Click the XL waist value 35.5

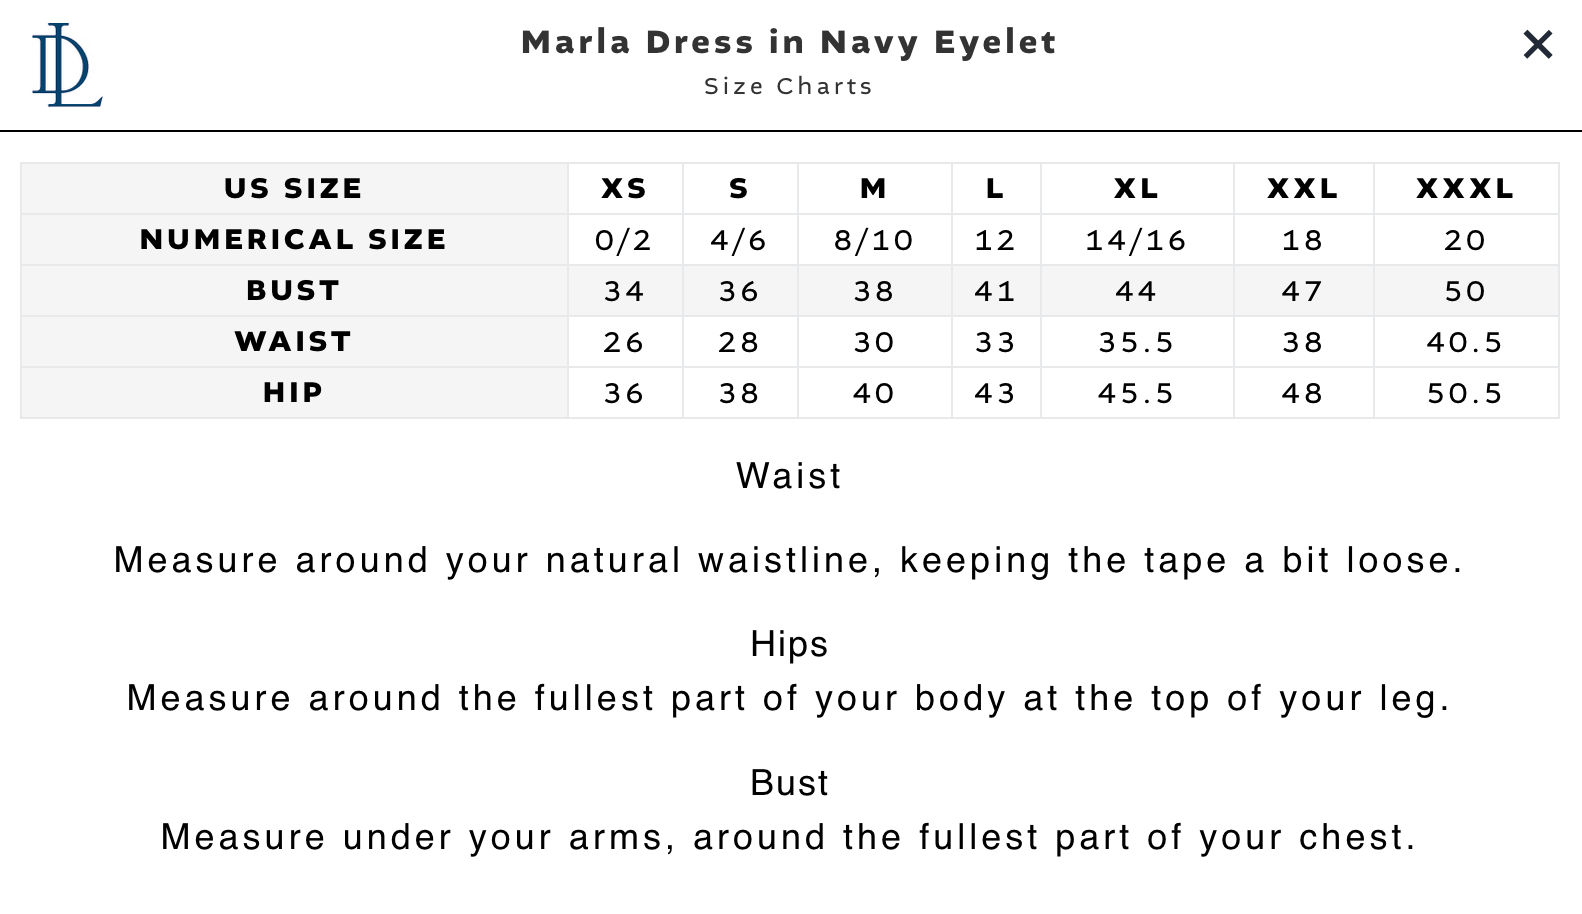click(x=1136, y=342)
